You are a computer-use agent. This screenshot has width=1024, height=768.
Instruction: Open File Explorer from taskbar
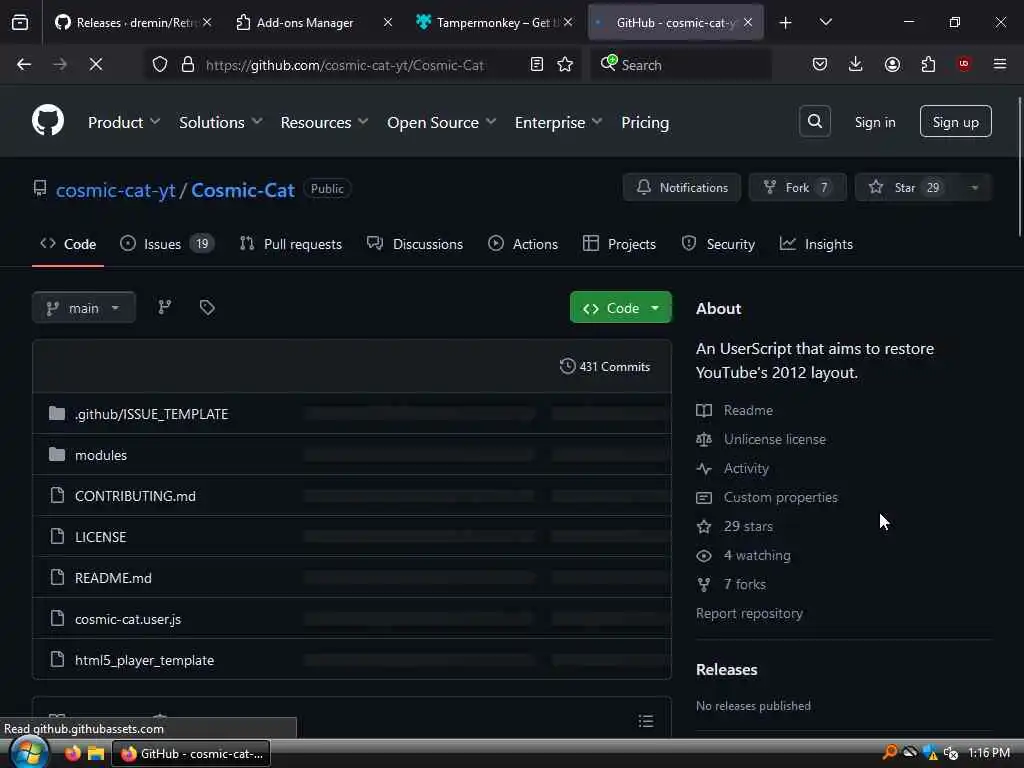[x=96, y=753]
